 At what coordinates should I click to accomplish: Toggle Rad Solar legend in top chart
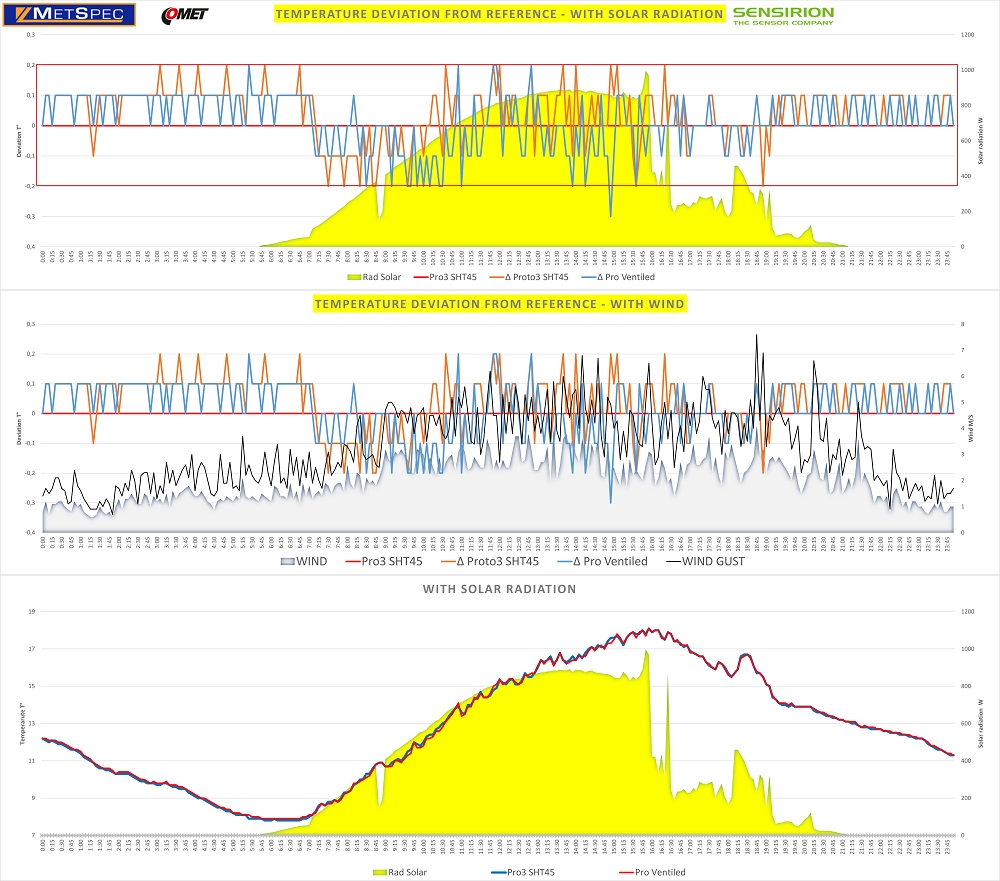click(x=376, y=275)
